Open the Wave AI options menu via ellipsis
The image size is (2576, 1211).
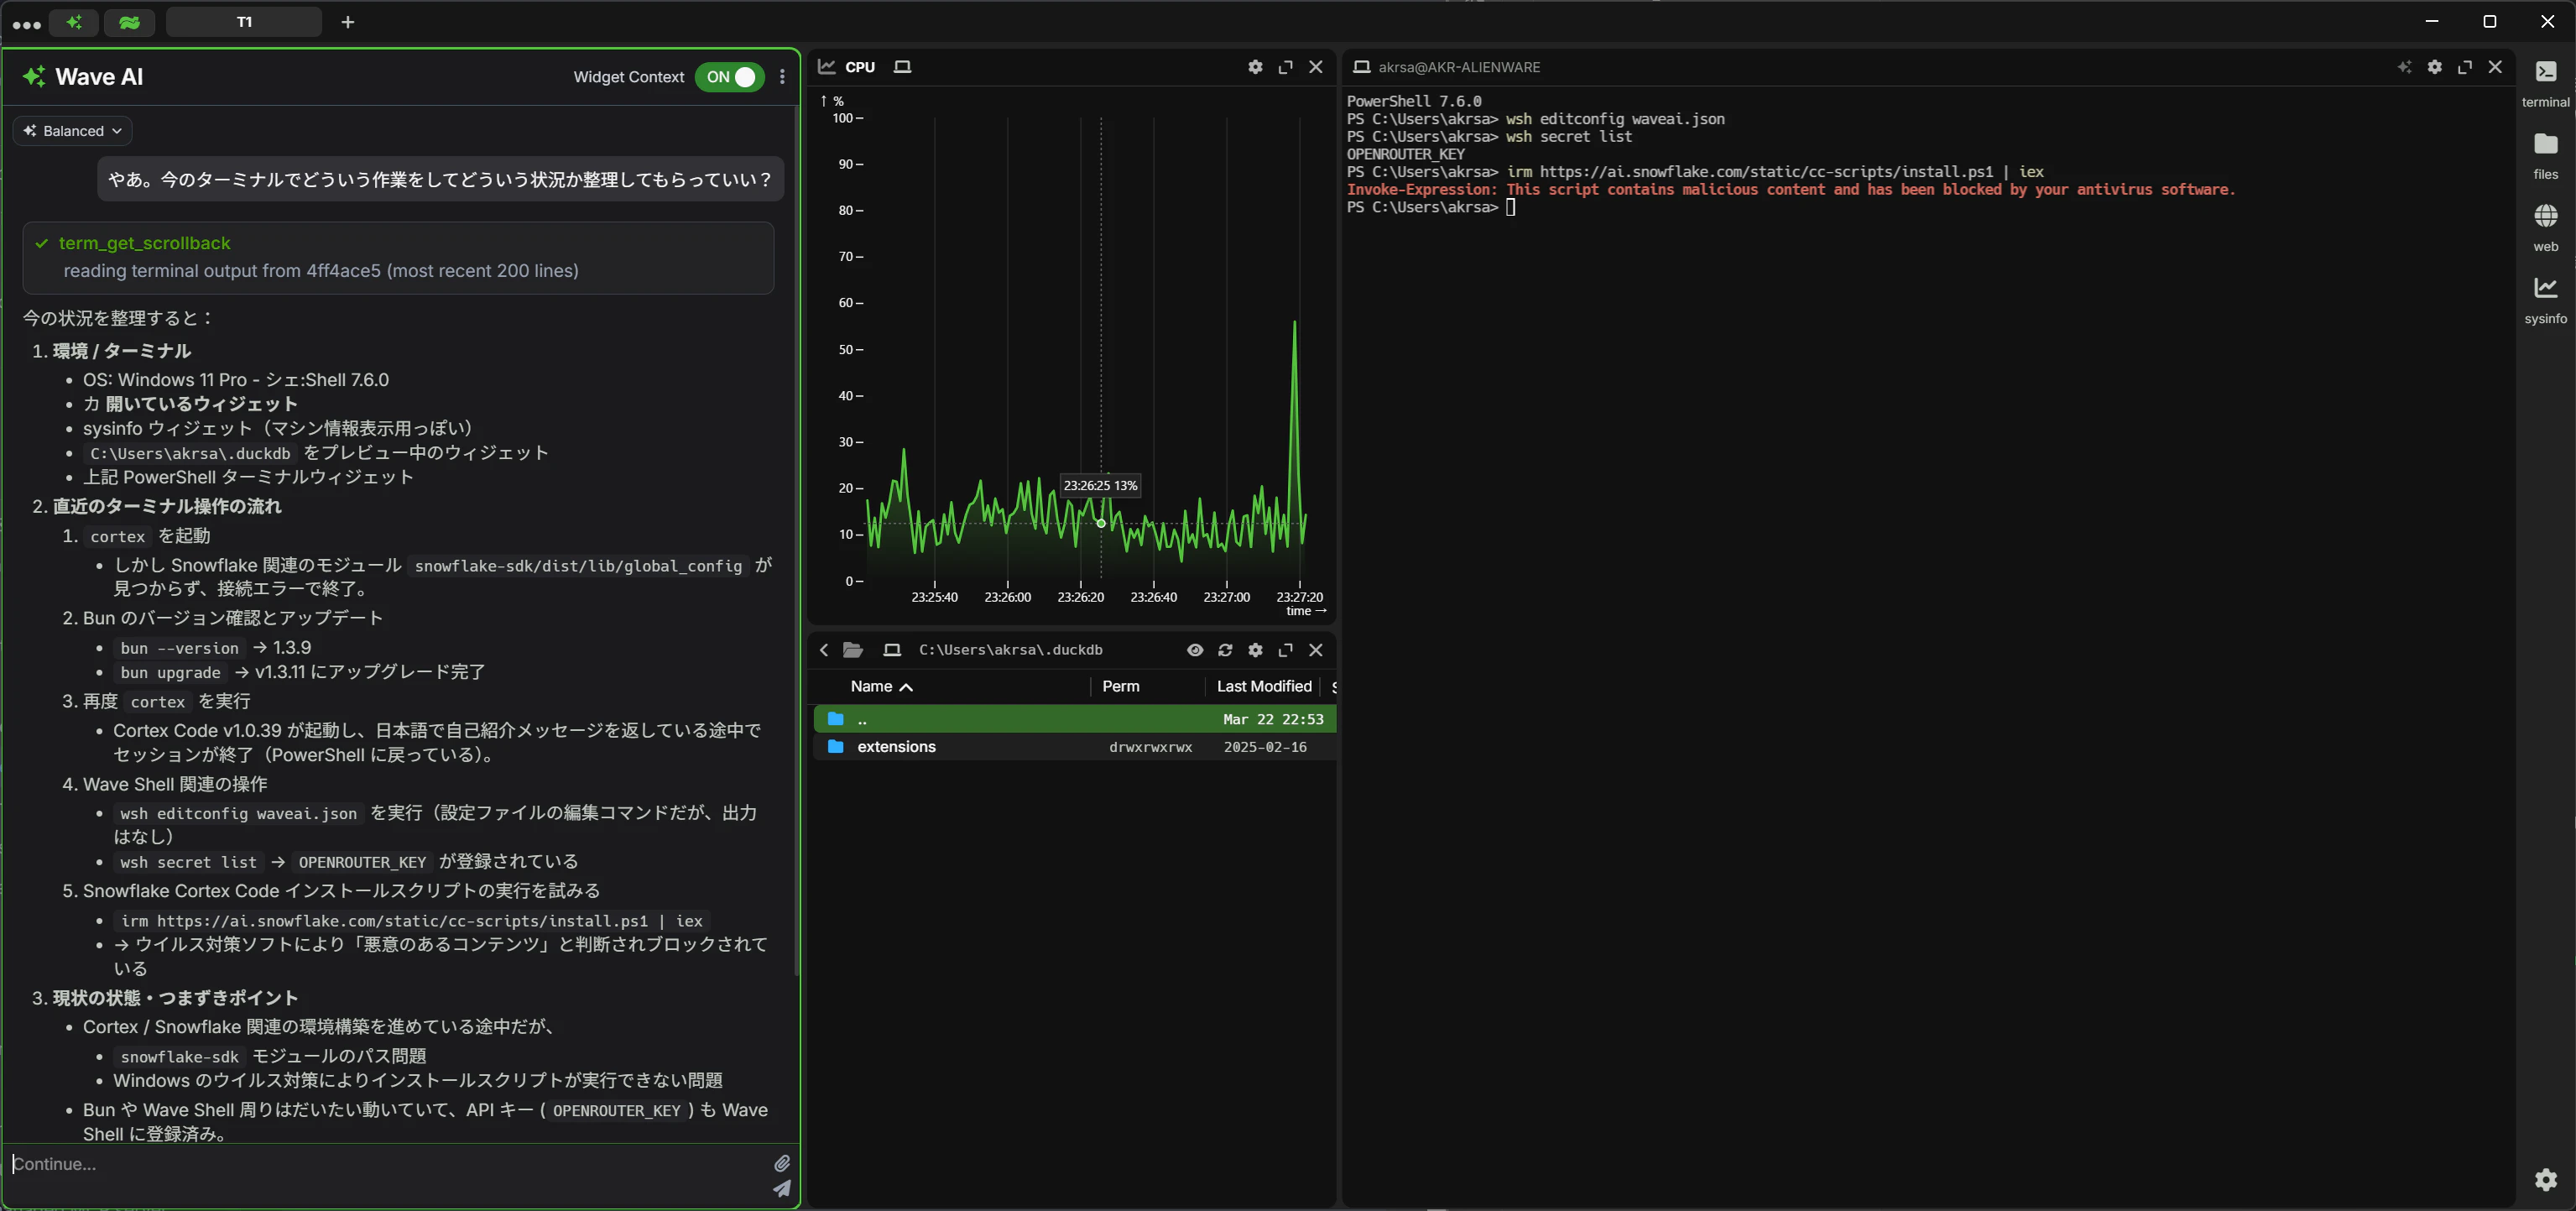782,76
